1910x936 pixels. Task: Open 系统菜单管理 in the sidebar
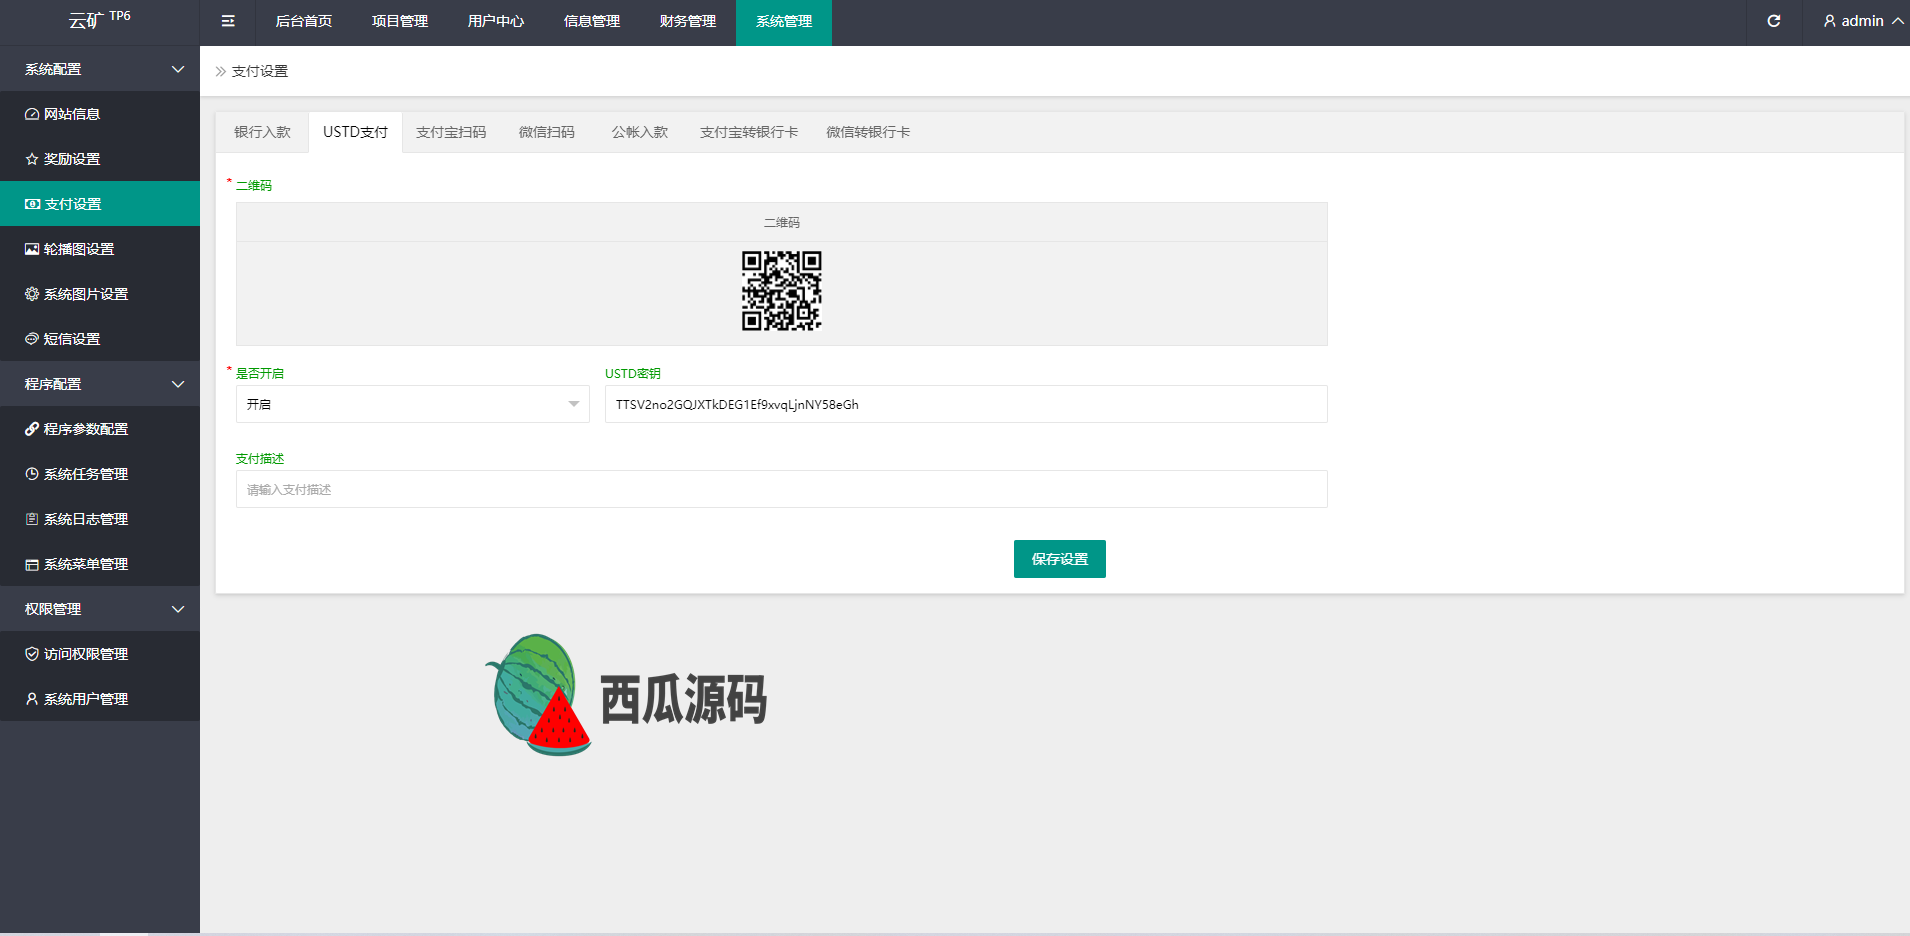tap(100, 564)
